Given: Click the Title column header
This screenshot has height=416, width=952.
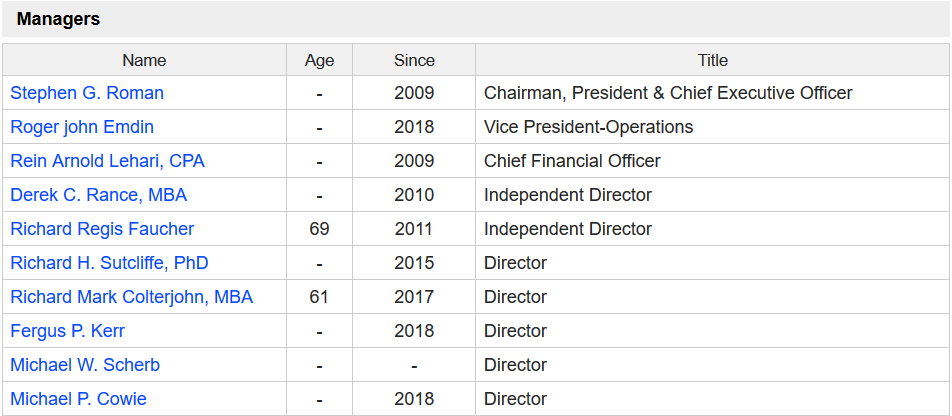Looking at the screenshot, I should pos(712,60).
